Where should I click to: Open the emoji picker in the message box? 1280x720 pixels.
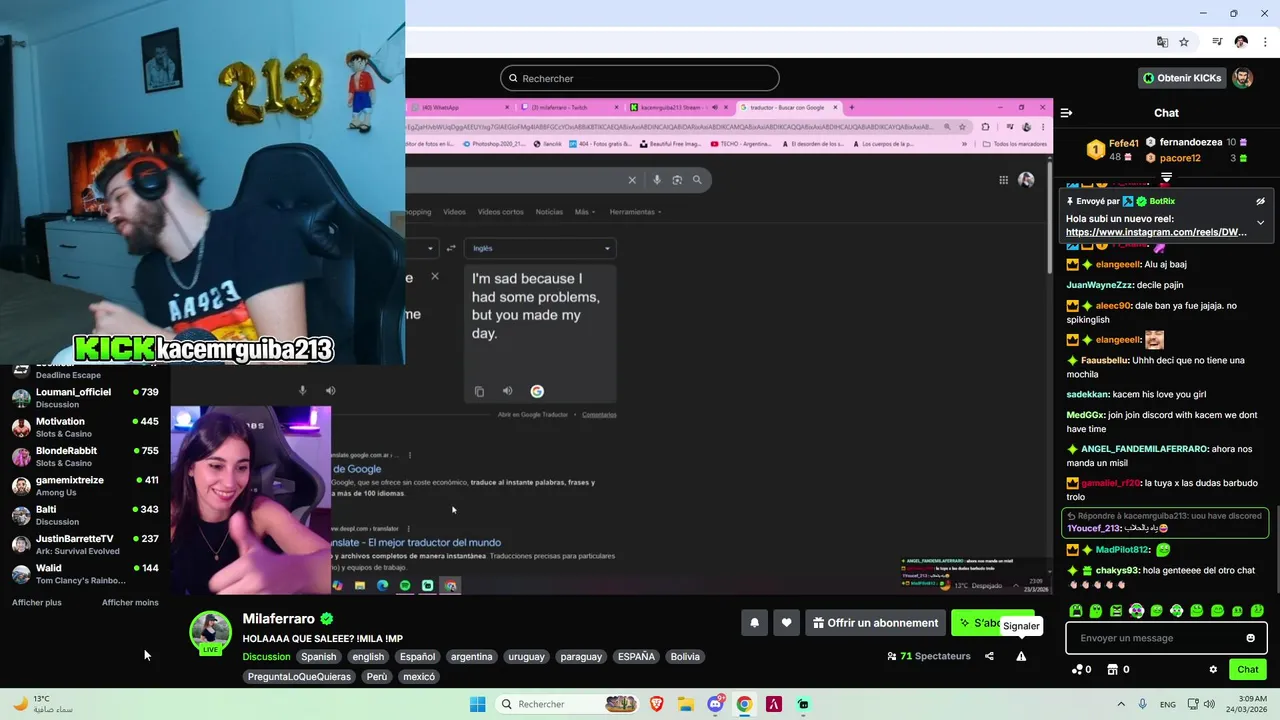pos(1250,638)
